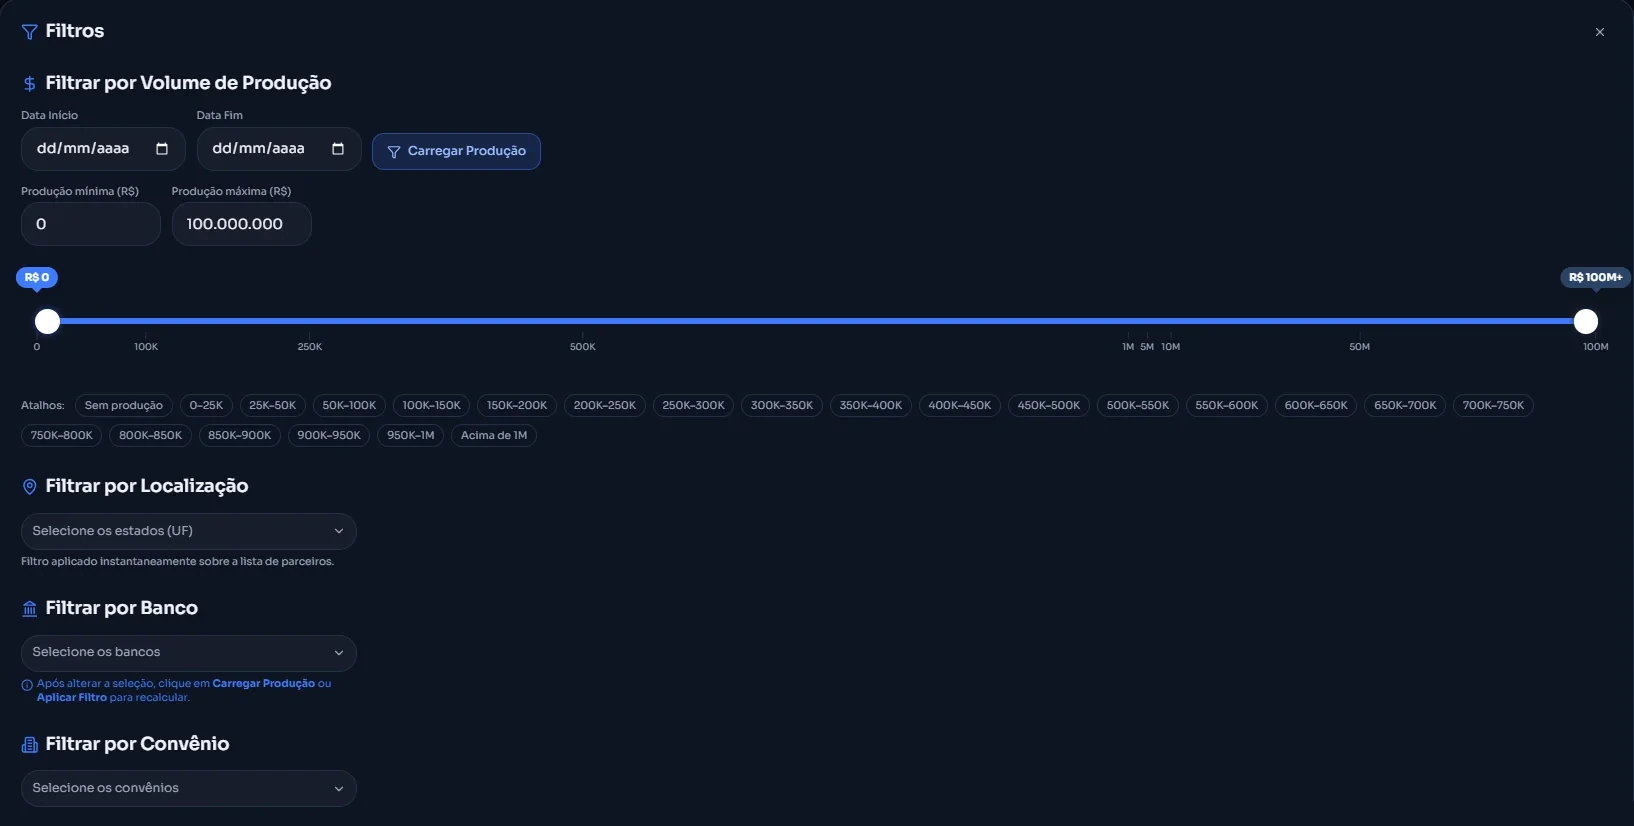Viewport: 1634px width, 826px height.
Task: Open the Selecione os estados (UF) dropdown
Action: click(189, 531)
